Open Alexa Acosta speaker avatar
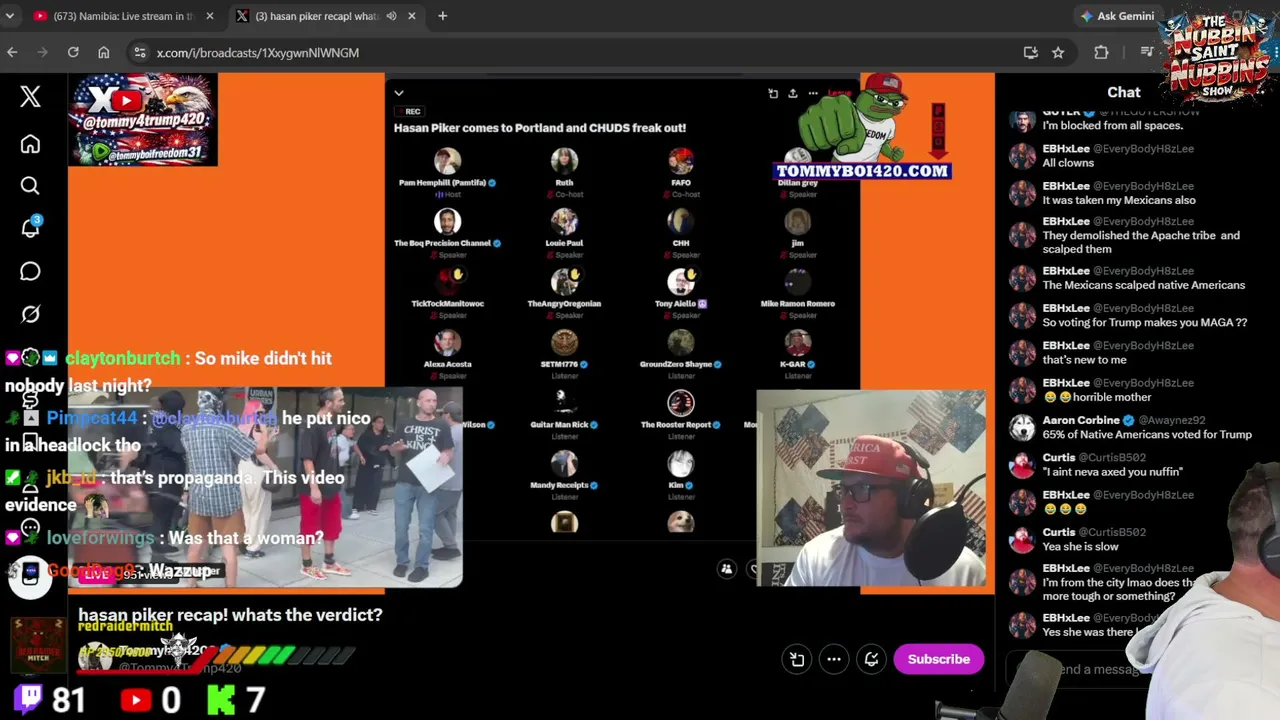Screen dimensions: 1280x720 point(447,342)
